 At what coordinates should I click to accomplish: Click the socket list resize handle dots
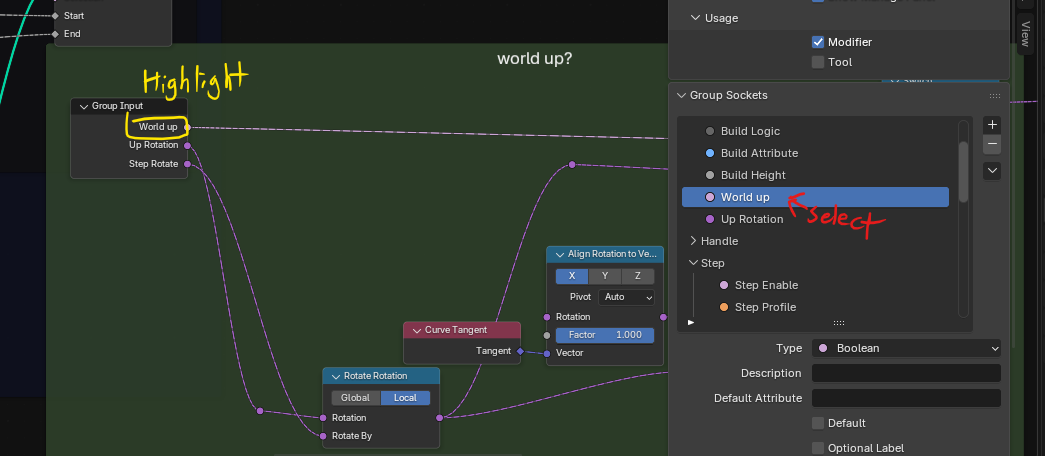[839, 323]
